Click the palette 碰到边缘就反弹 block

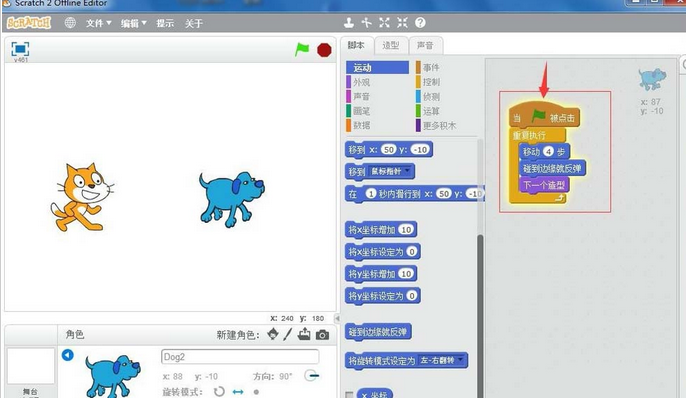pyautogui.click(x=378, y=332)
